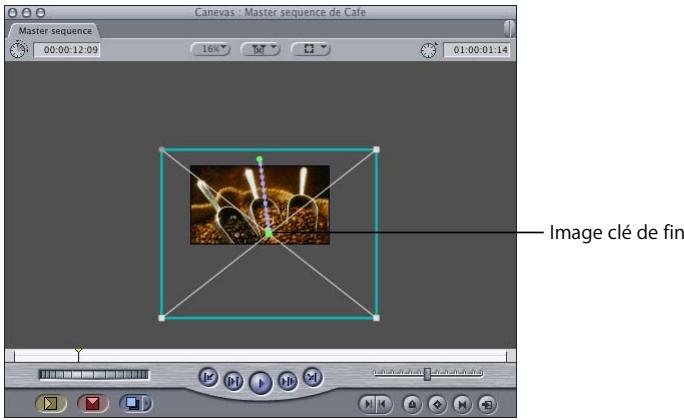Click the Add Marker button
The width and height of the screenshot is (684, 420).
pos(412,404)
